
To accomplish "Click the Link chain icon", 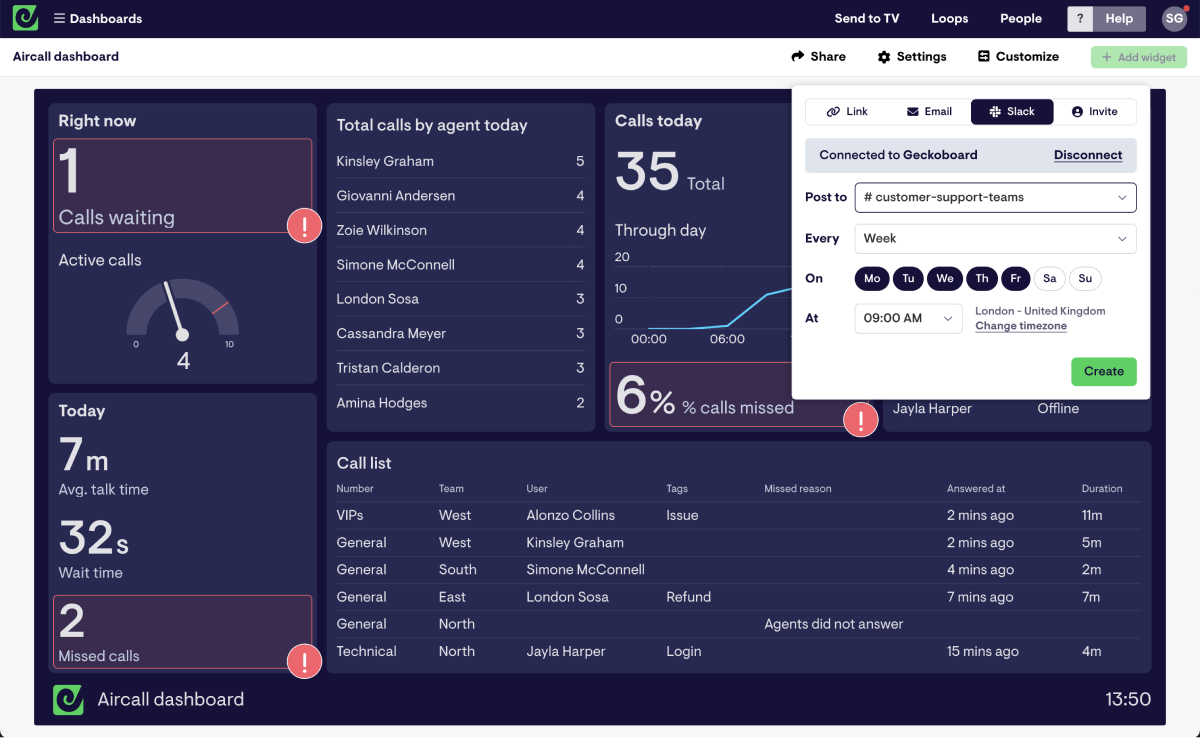I will pyautogui.click(x=833, y=112).
